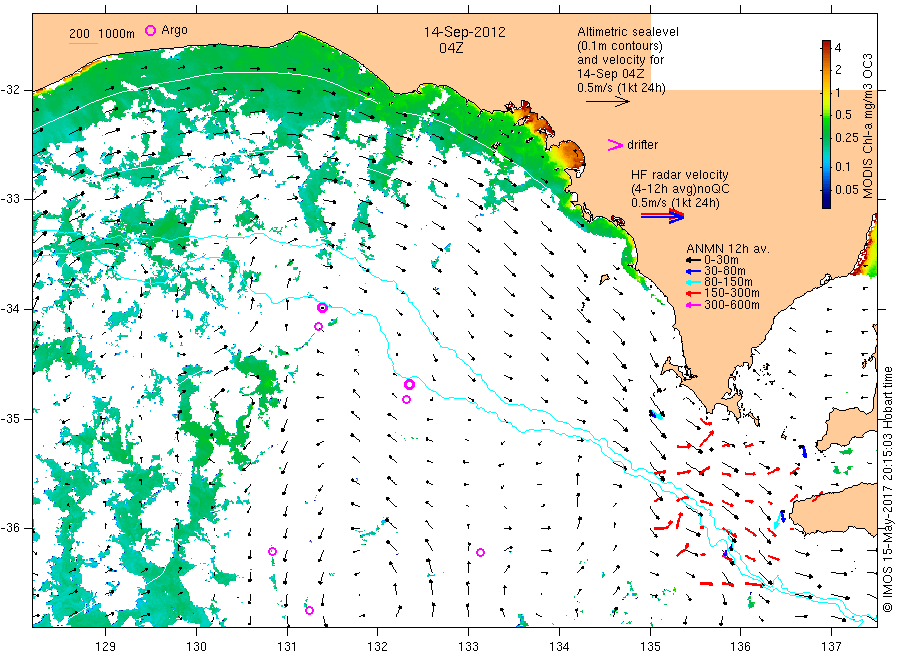Viewport: 900px width, 660px height.
Task: Click the Argo marker near 130.8°E, 36.2°S
Action: [x=273, y=552]
